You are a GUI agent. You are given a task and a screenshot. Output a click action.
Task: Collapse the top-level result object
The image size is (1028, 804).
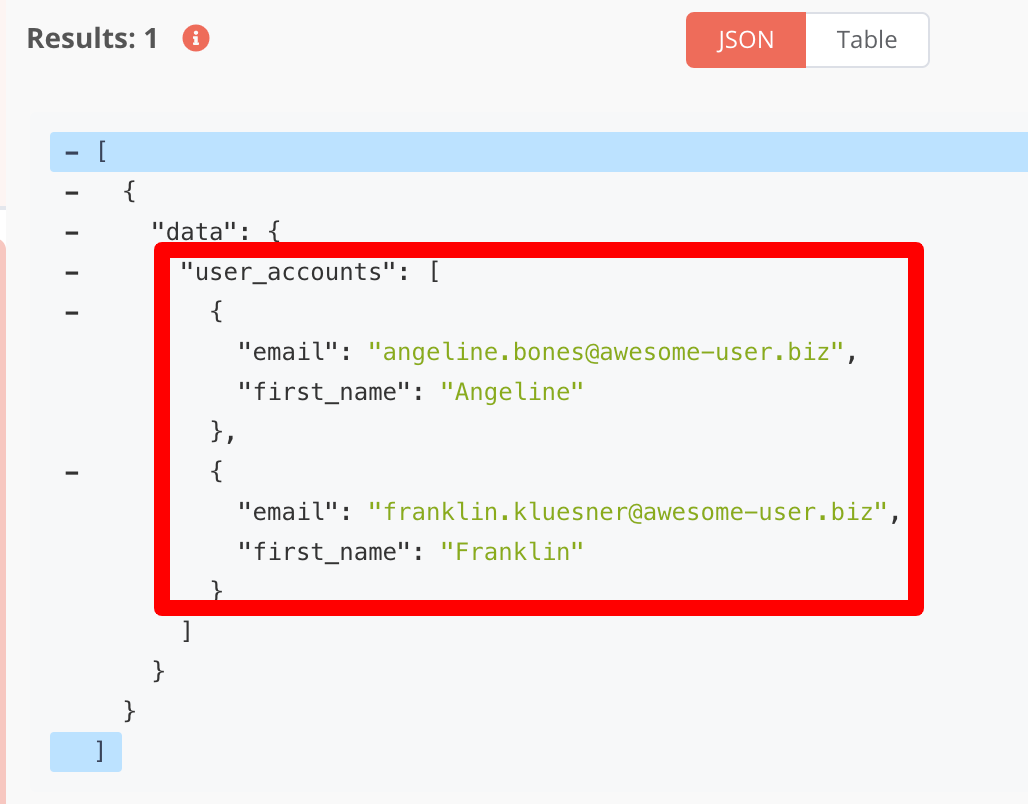(x=71, y=192)
